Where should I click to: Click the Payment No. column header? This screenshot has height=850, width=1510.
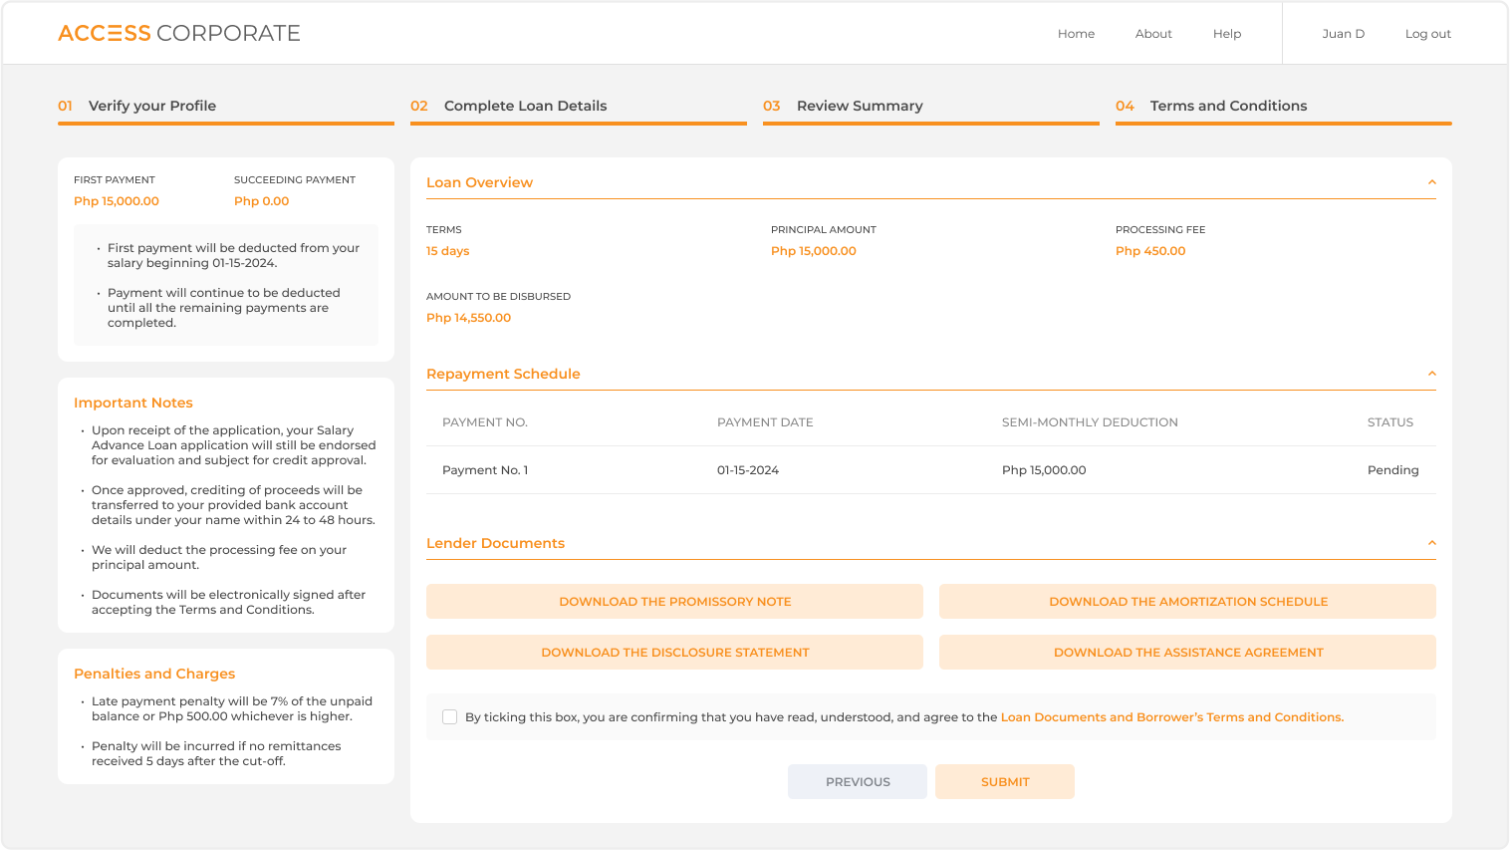(485, 422)
